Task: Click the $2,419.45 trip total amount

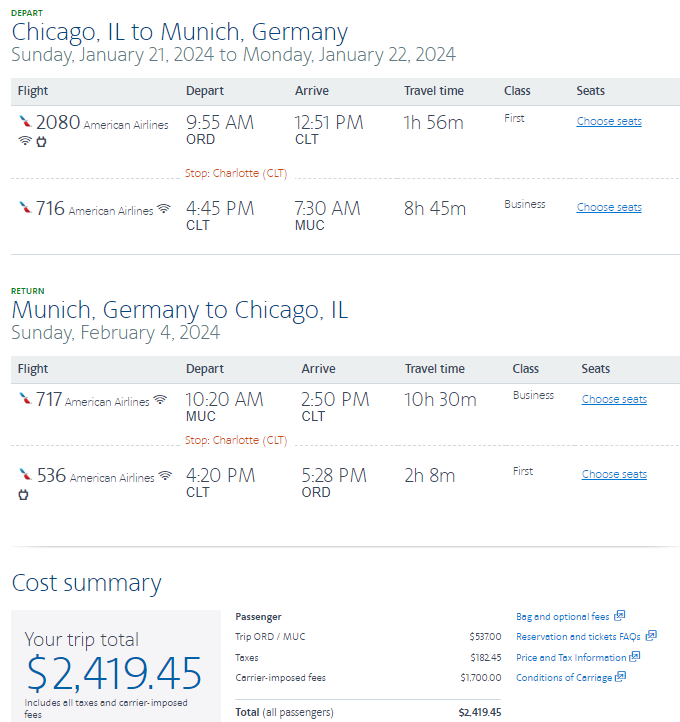Action: (x=114, y=674)
